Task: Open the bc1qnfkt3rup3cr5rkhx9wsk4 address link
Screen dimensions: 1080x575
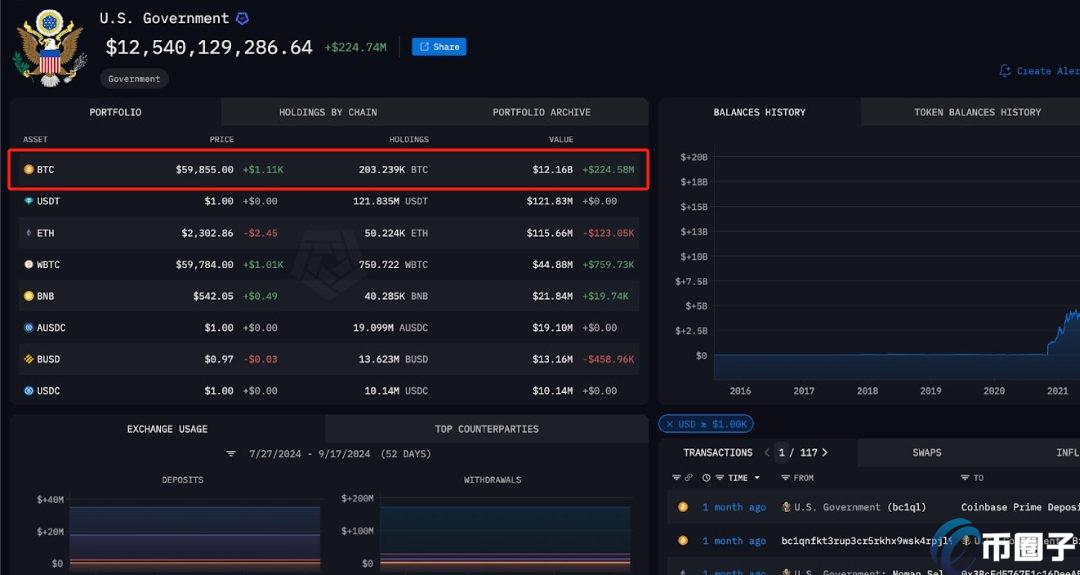Action: click(867, 541)
